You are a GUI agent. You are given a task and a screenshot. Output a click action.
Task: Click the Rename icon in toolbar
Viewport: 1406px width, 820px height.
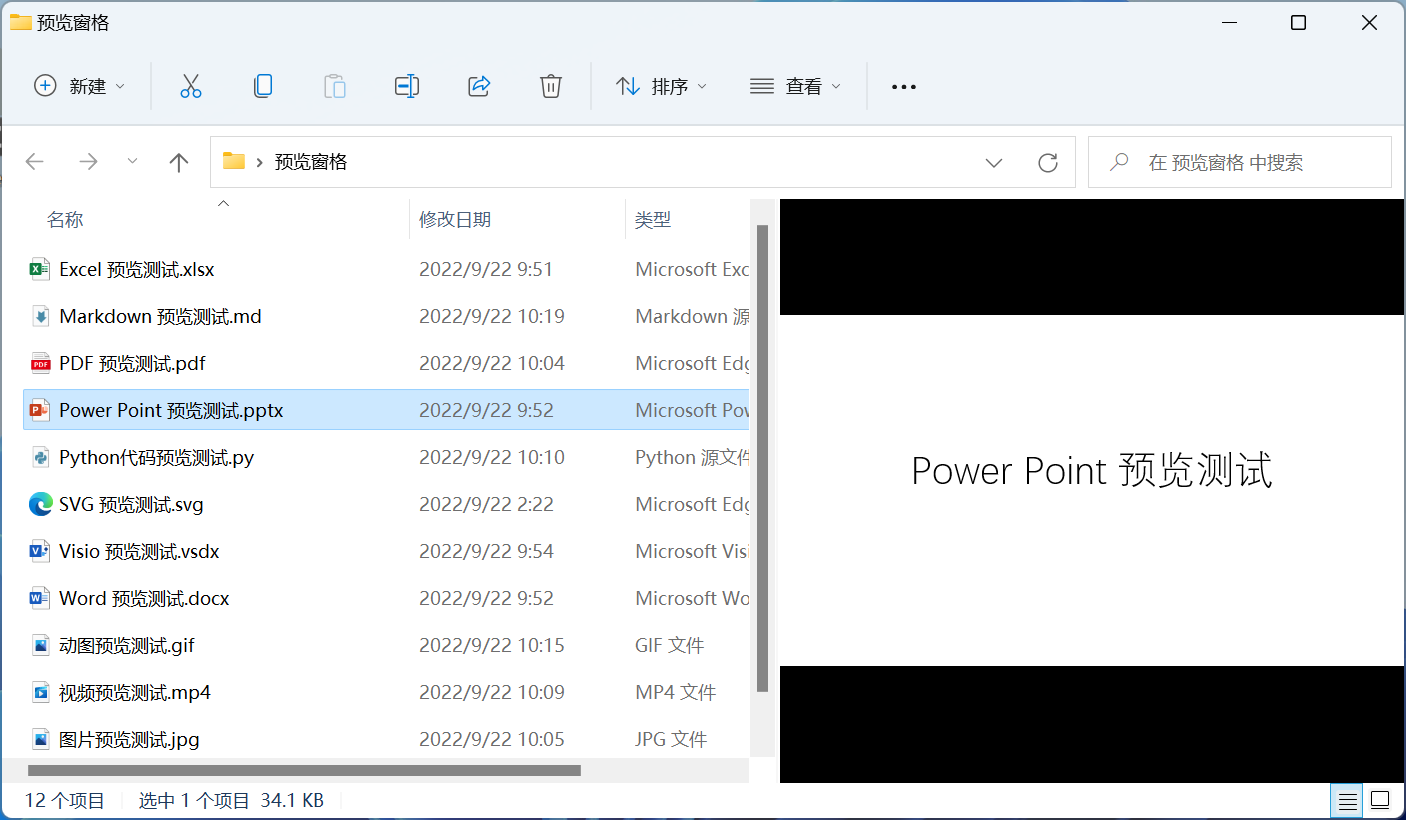point(407,86)
